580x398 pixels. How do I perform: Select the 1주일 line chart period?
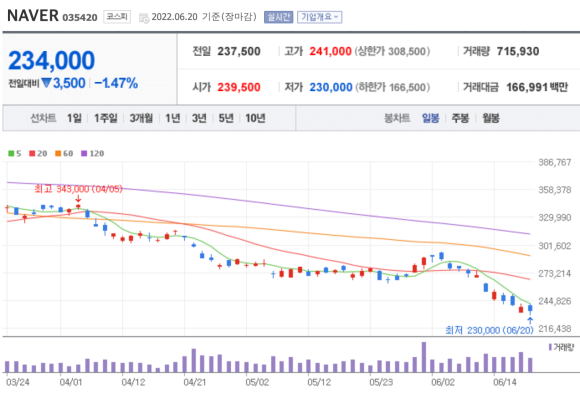click(105, 118)
